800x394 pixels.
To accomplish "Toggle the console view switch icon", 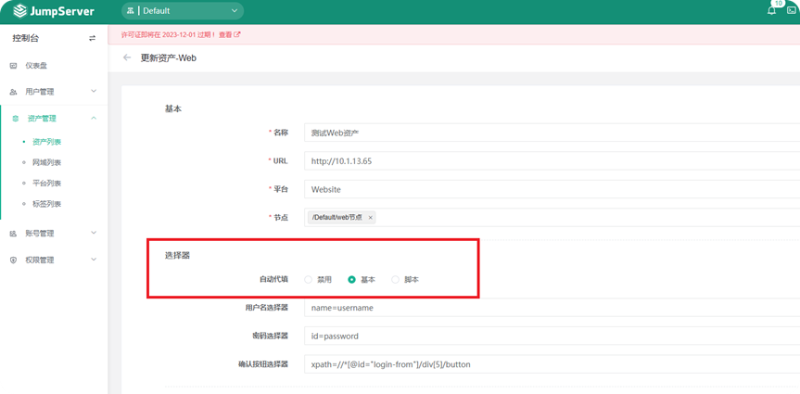I will (92, 38).
